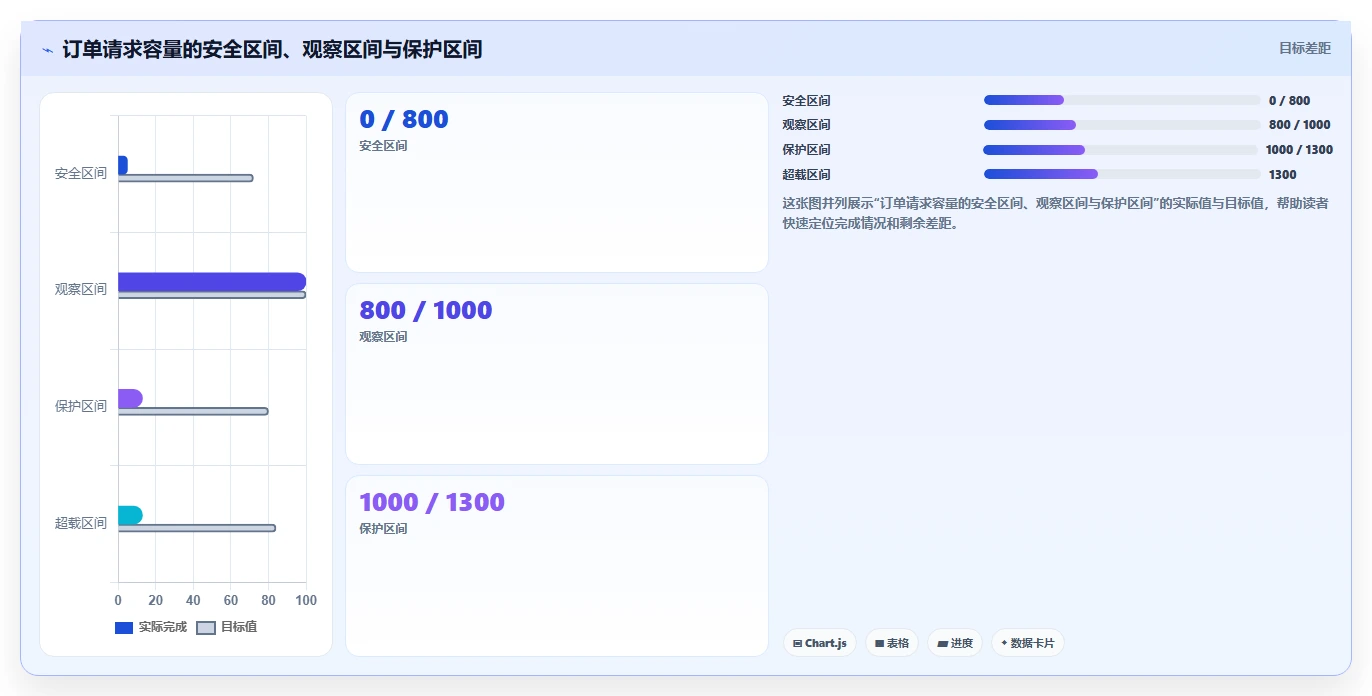Click the 1000 / 1300 value beside progress bar
The width and height of the screenshot is (1372, 696).
click(1299, 150)
